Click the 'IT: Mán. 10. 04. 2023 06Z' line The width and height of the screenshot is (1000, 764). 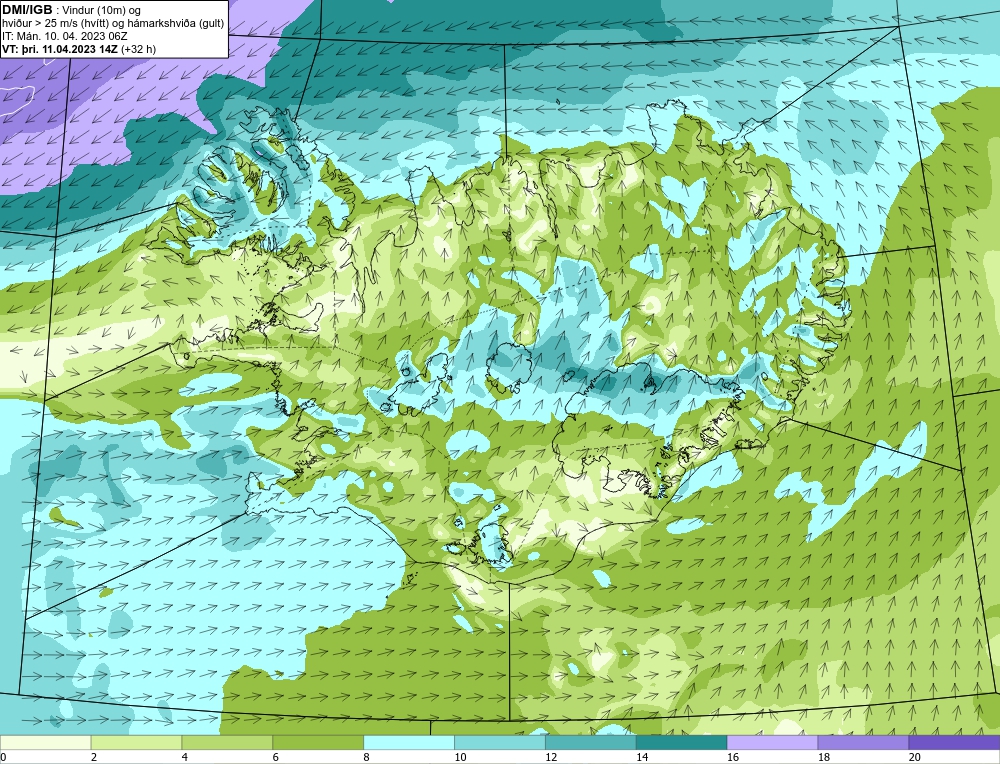click(x=64, y=36)
